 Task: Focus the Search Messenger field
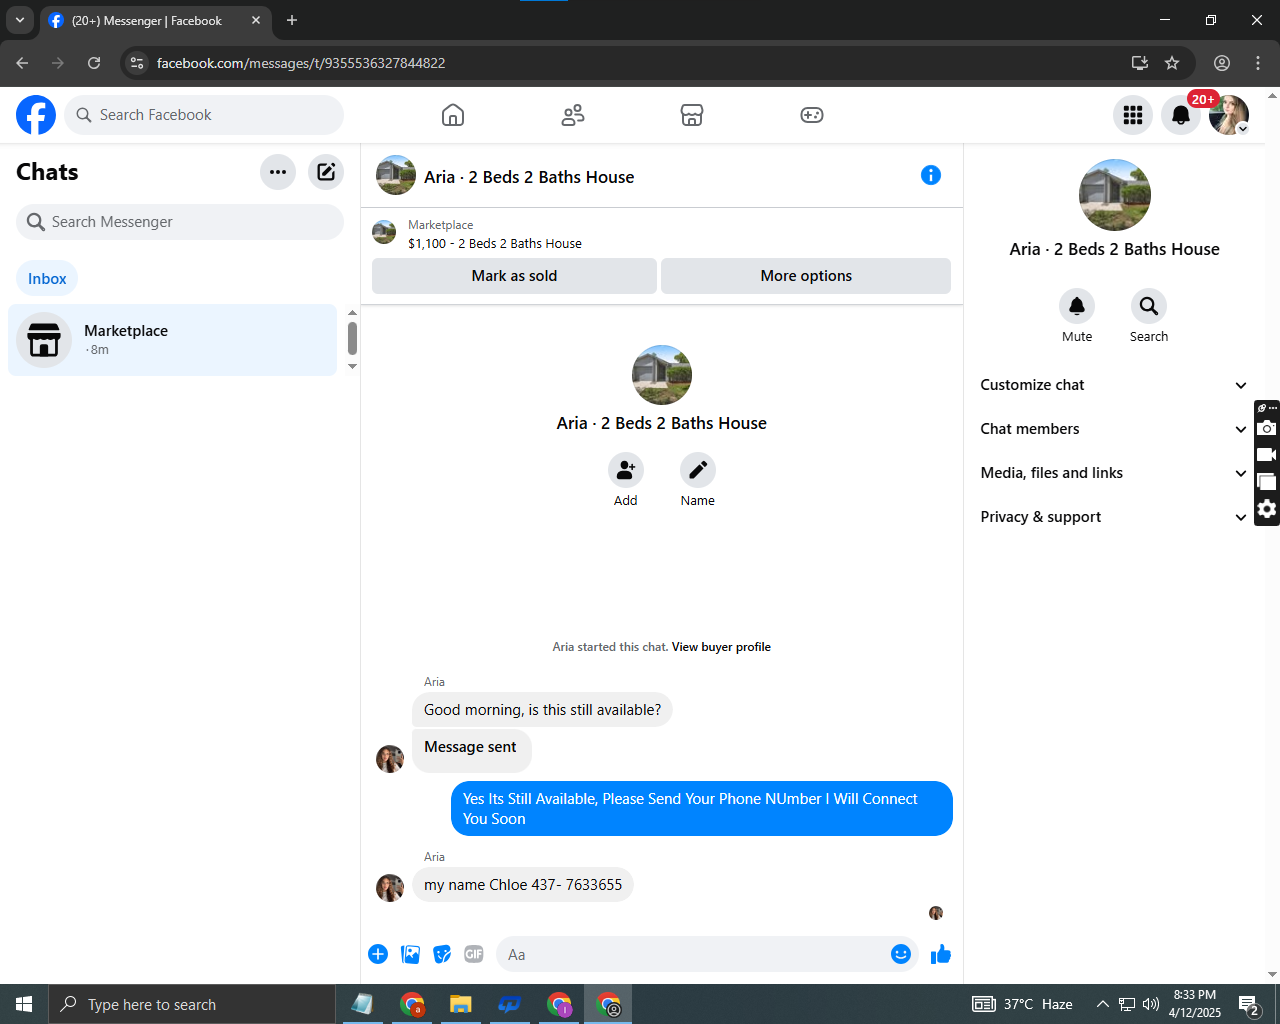pyautogui.click(x=180, y=222)
